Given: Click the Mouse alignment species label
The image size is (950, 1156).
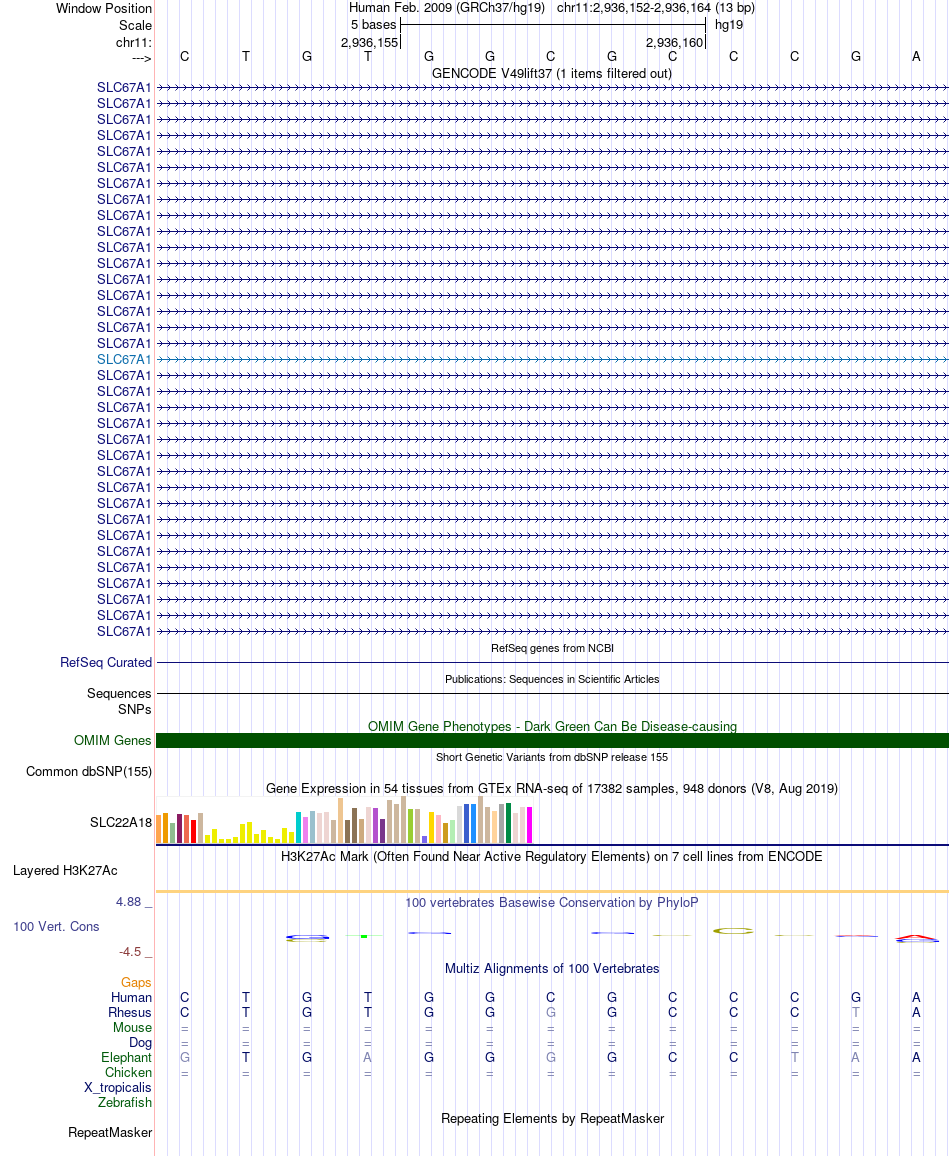Looking at the screenshot, I should (133, 1028).
